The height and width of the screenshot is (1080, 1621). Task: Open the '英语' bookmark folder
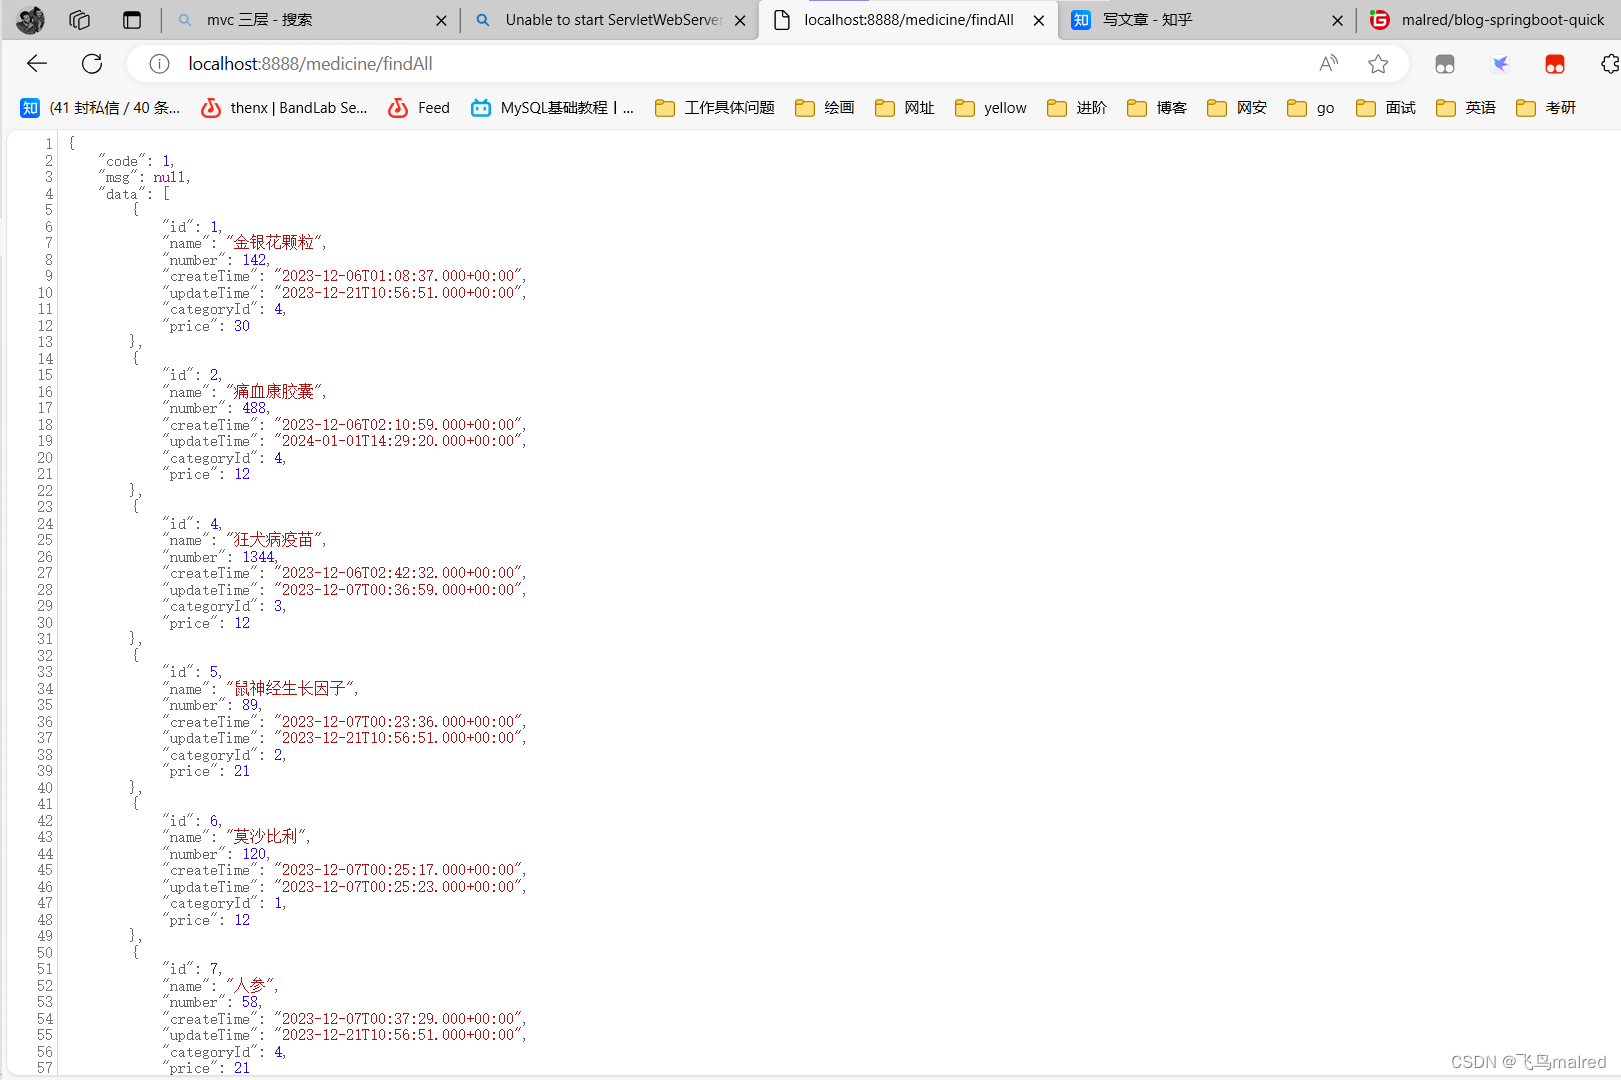click(x=1465, y=108)
